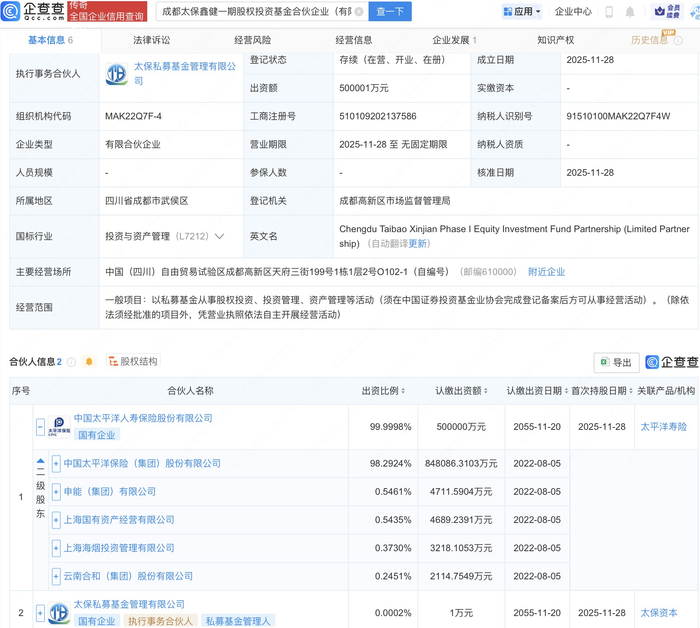Viewport: 700px width, 628px height.
Task: Click the bell icon beside 合伙人信息
Action: [89, 361]
